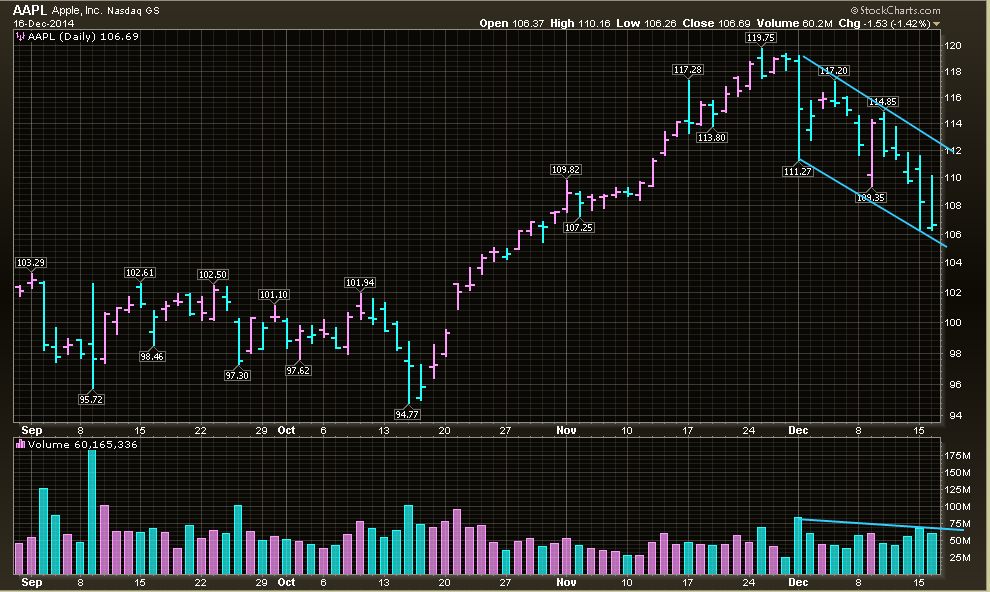Screen dimensions: 990x592
Task: Click the last price bar closing at 106.69
Action: tap(932, 202)
